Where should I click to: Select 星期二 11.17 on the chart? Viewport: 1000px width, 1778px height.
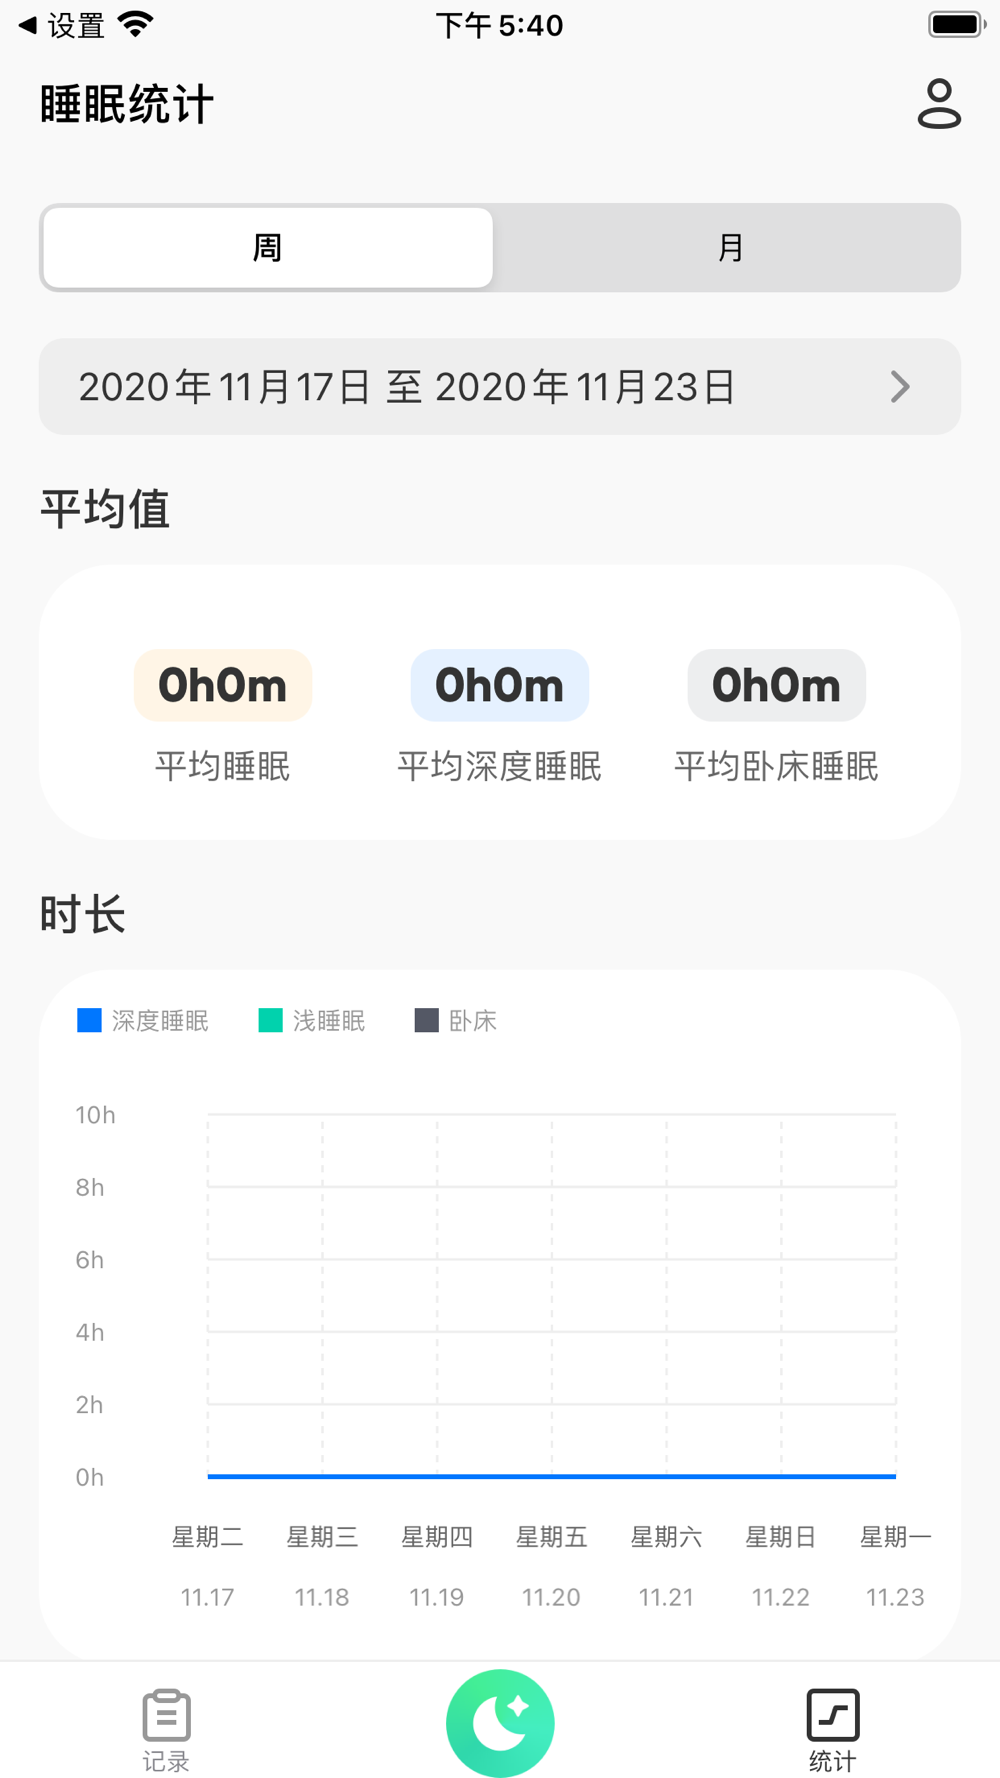pyautogui.click(x=208, y=1565)
